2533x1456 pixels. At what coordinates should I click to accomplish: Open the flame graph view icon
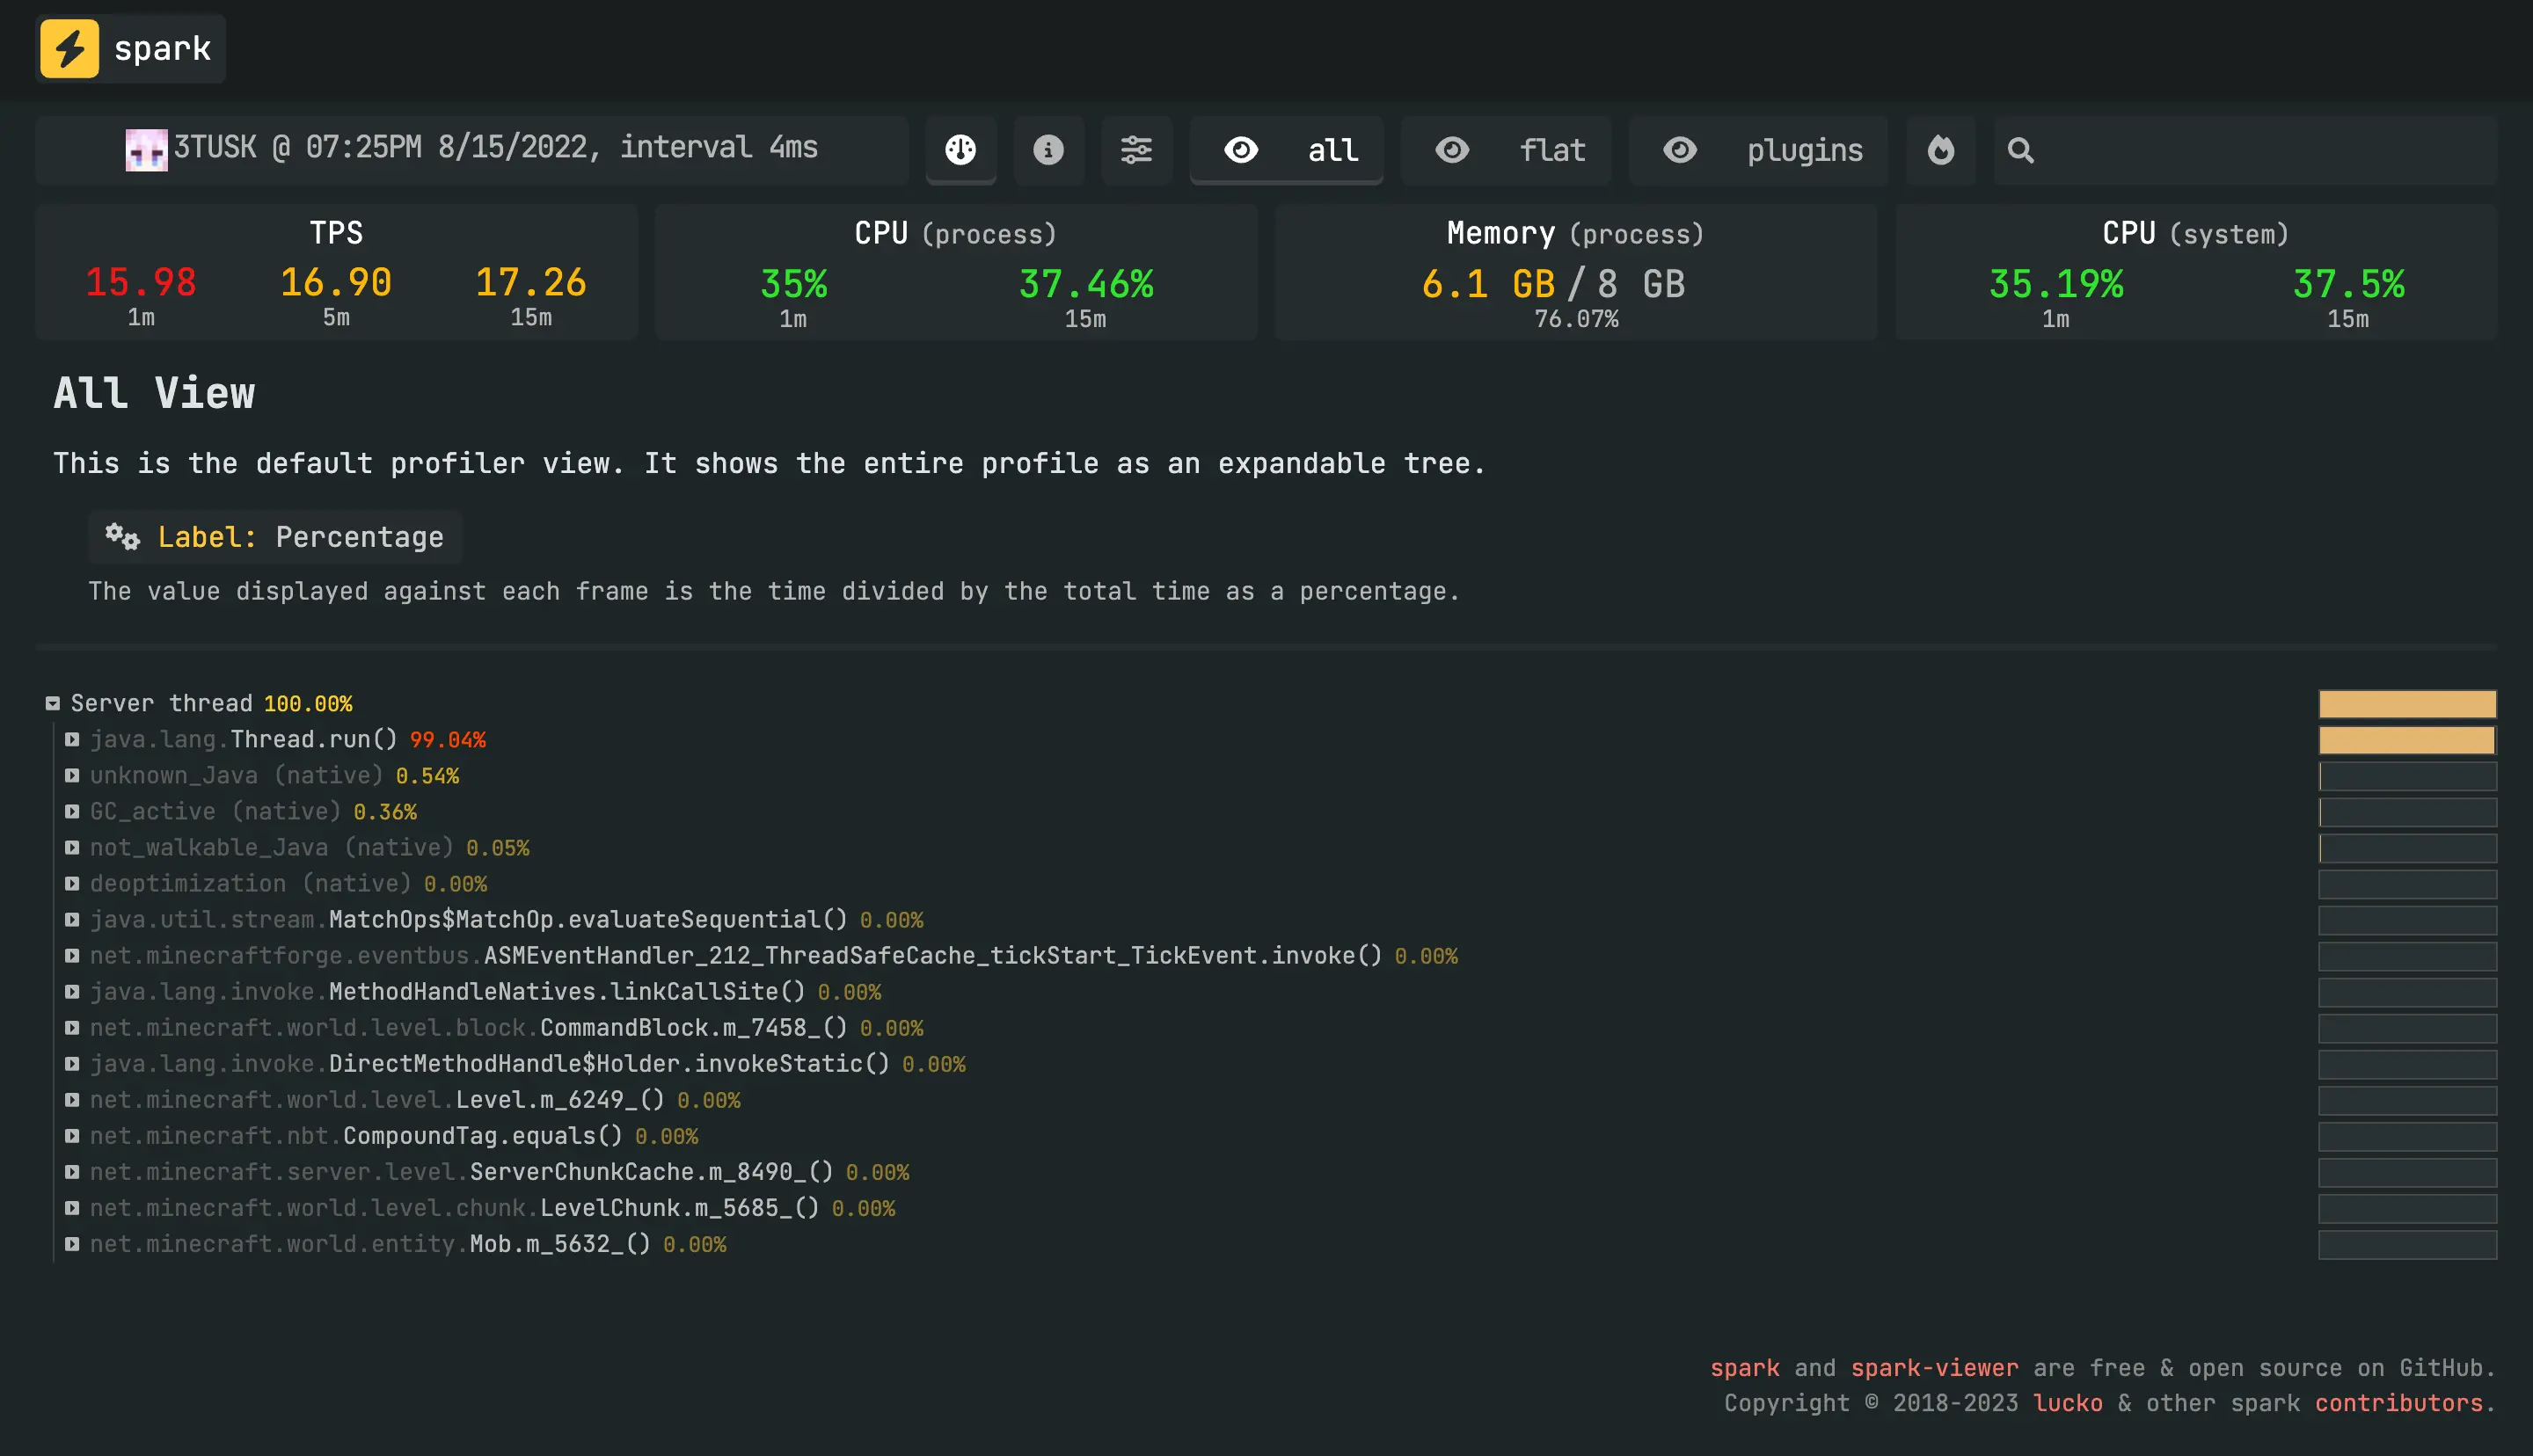[x=1940, y=150]
